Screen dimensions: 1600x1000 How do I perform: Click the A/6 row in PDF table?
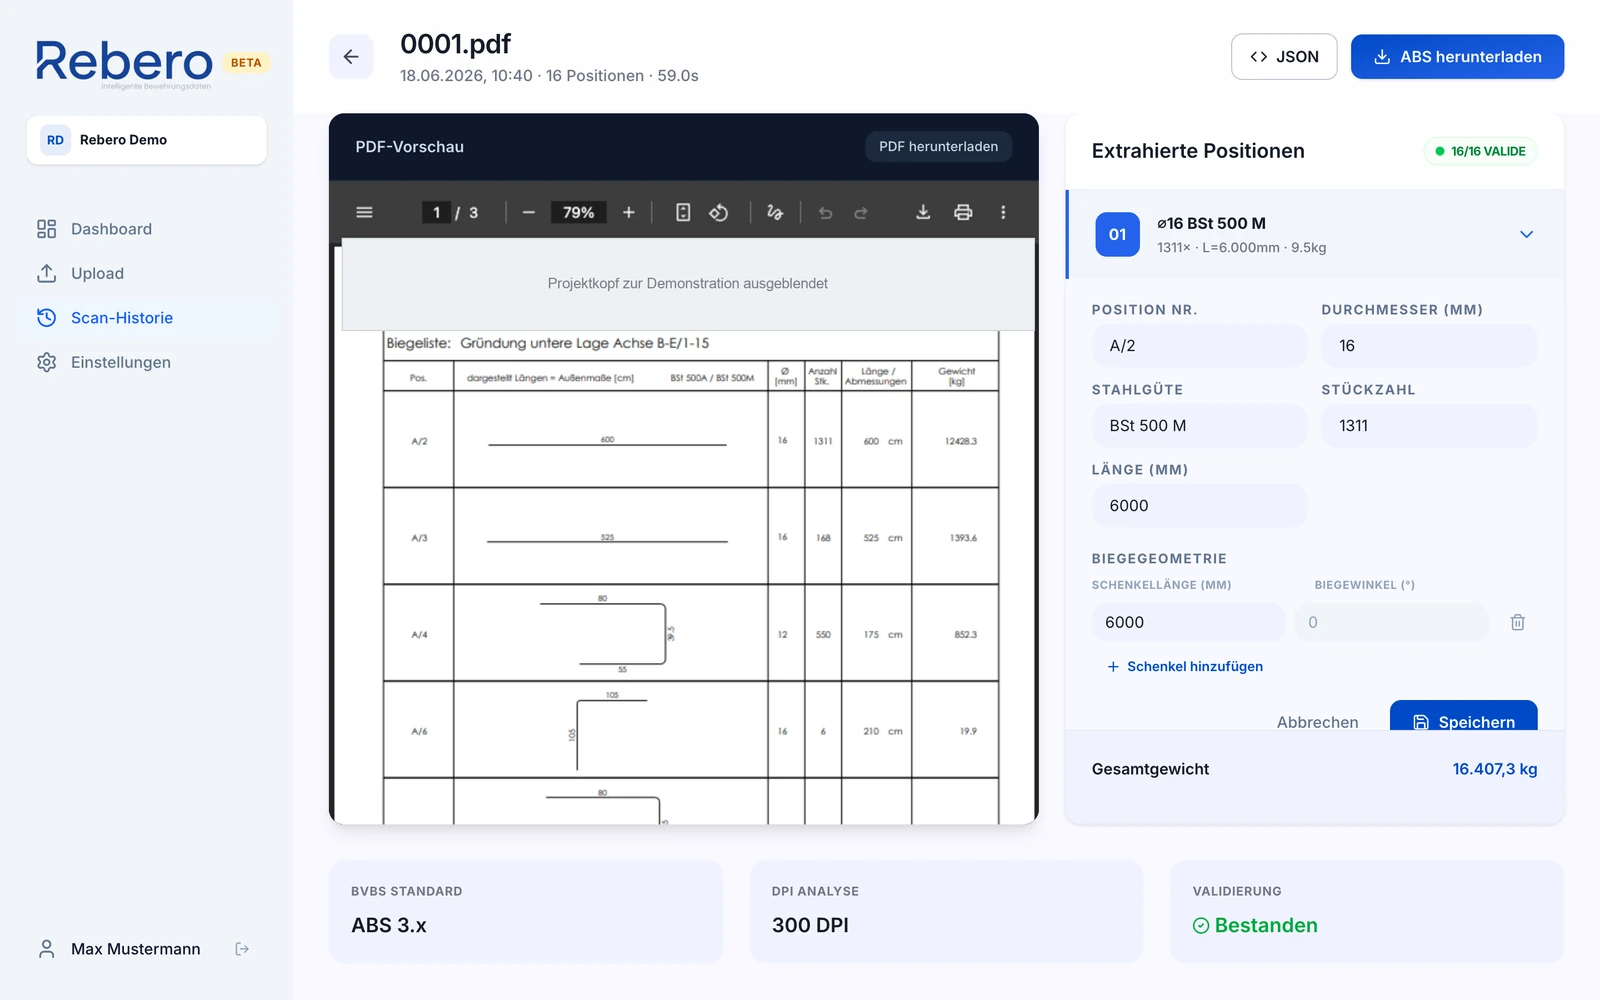(690, 731)
